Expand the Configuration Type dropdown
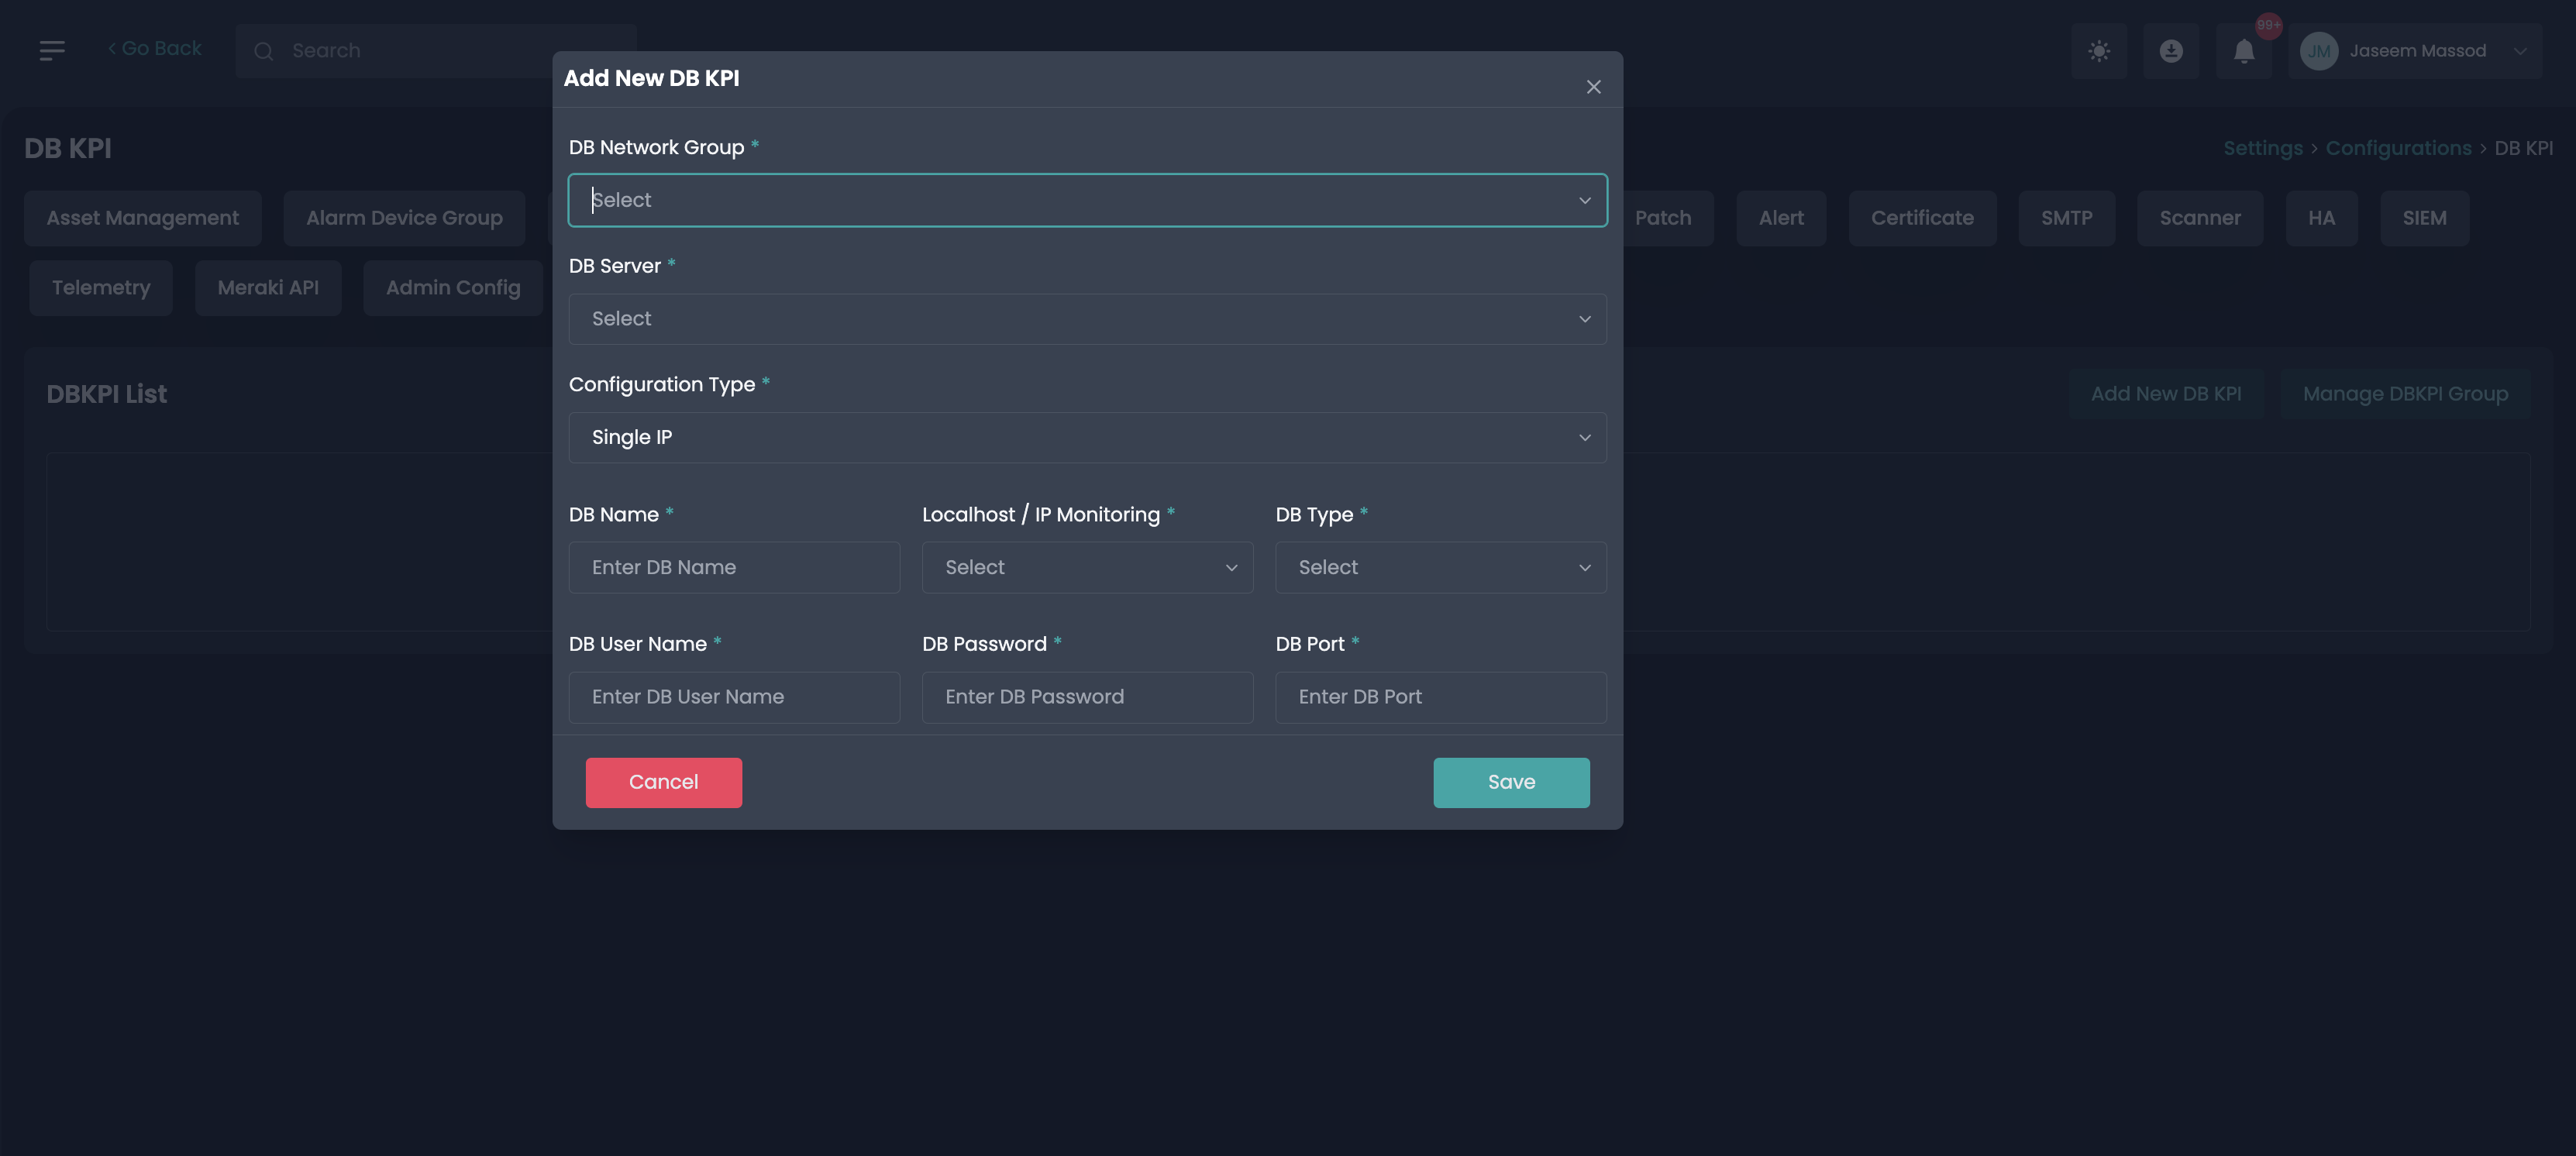Image resolution: width=2576 pixels, height=1156 pixels. [x=1087, y=437]
